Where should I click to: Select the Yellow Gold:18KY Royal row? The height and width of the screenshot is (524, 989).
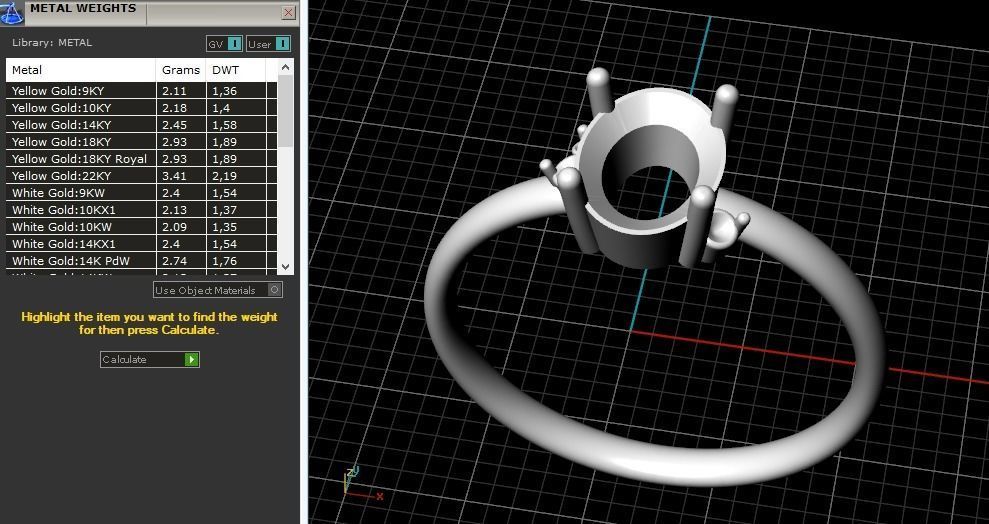click(x=141, y=159)
